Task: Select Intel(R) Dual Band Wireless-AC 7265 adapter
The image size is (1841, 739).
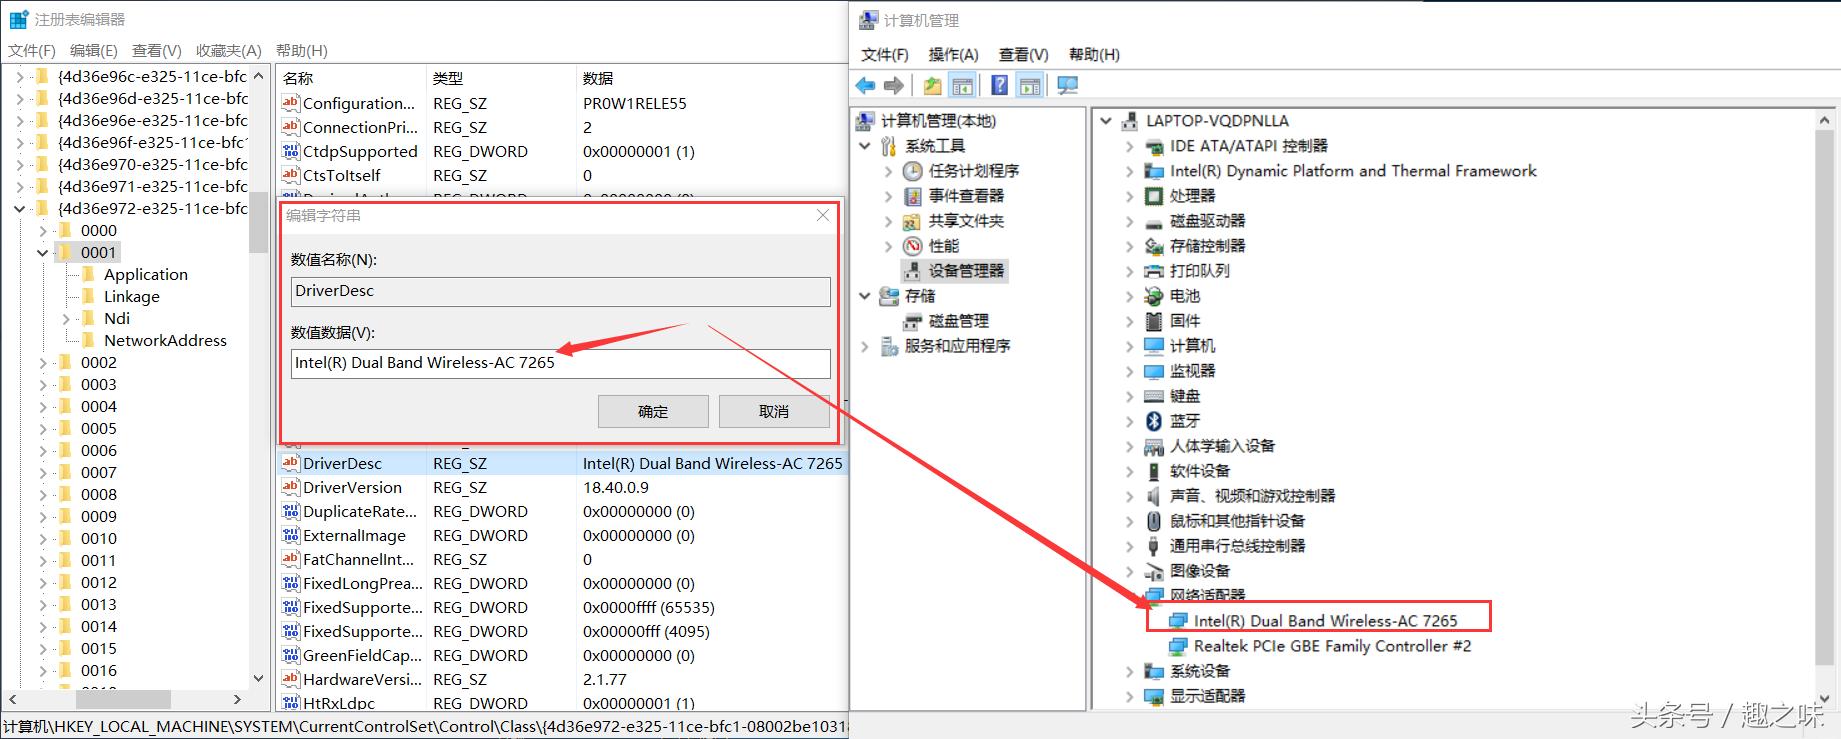Action: (x=1326, y=621)
